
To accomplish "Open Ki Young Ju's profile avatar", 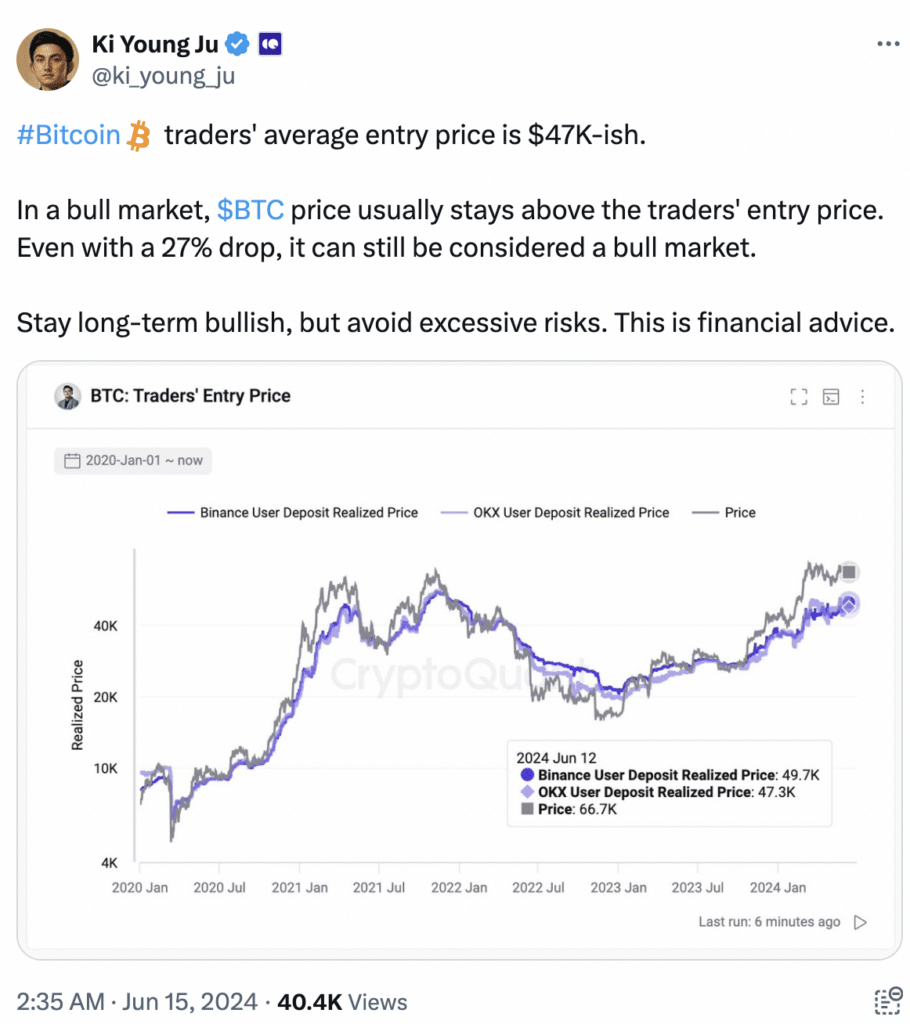I will point(48,59).
